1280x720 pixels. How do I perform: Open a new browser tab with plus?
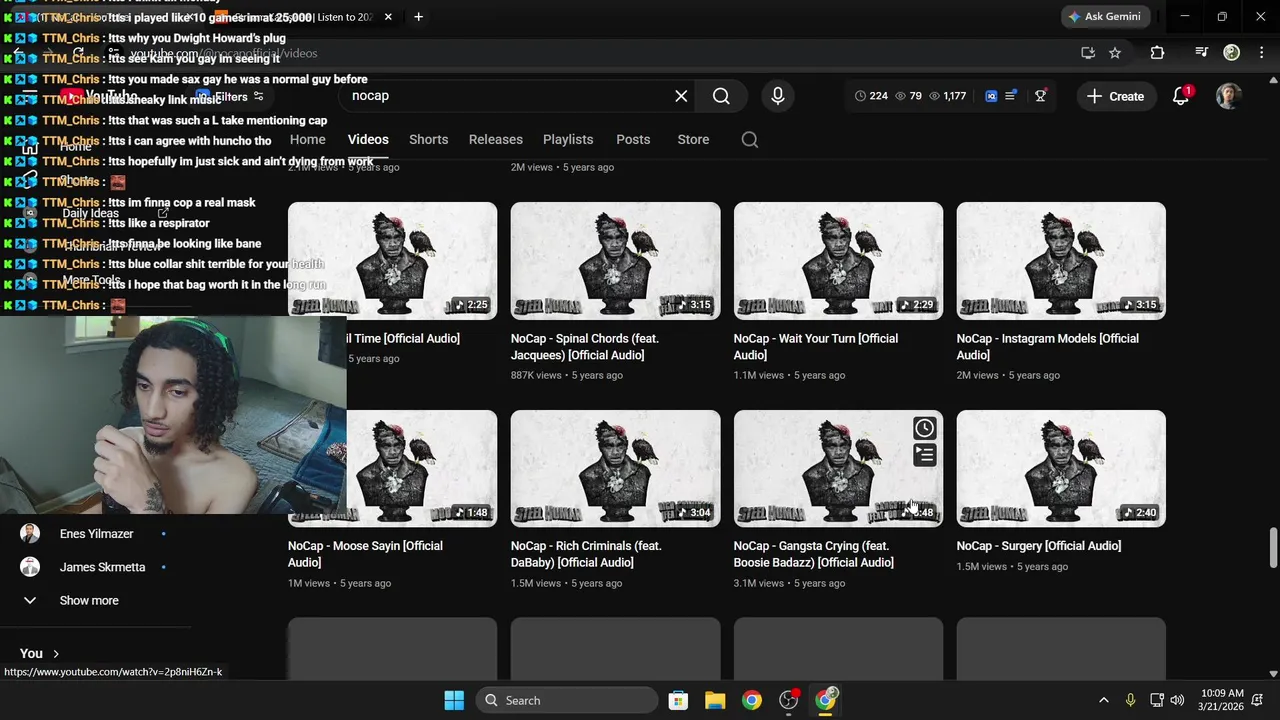pyautogui.click(x=418, y=17)
